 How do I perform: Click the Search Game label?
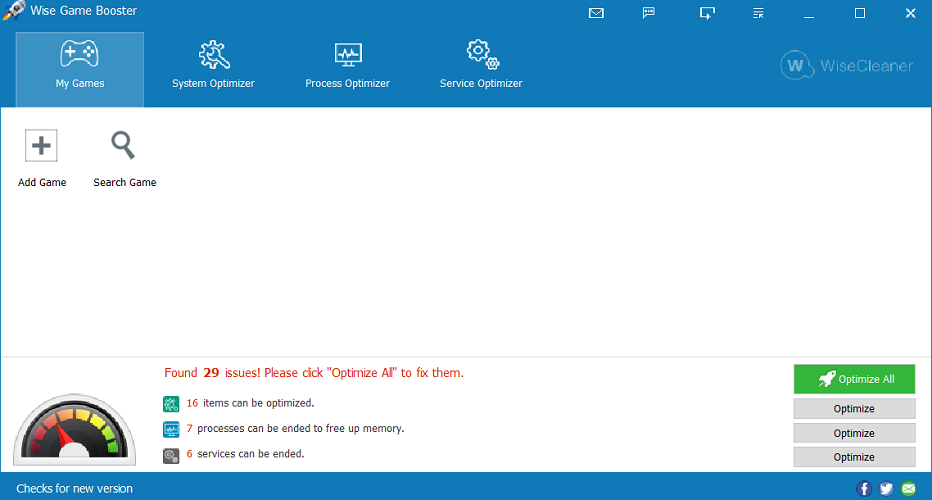click(125, 183)
